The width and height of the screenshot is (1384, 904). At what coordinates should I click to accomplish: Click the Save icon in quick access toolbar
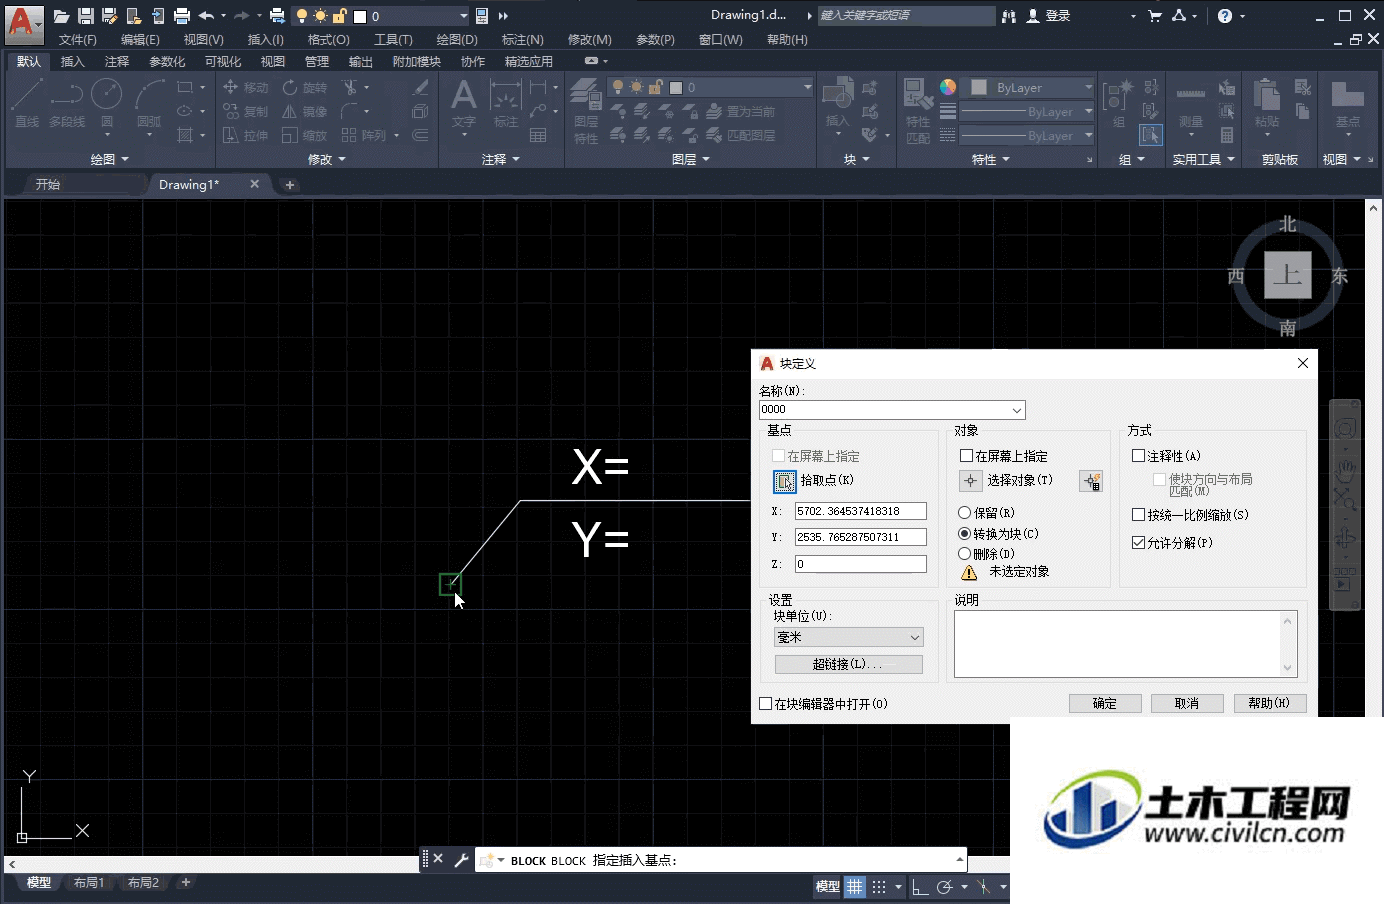point(86,16)
